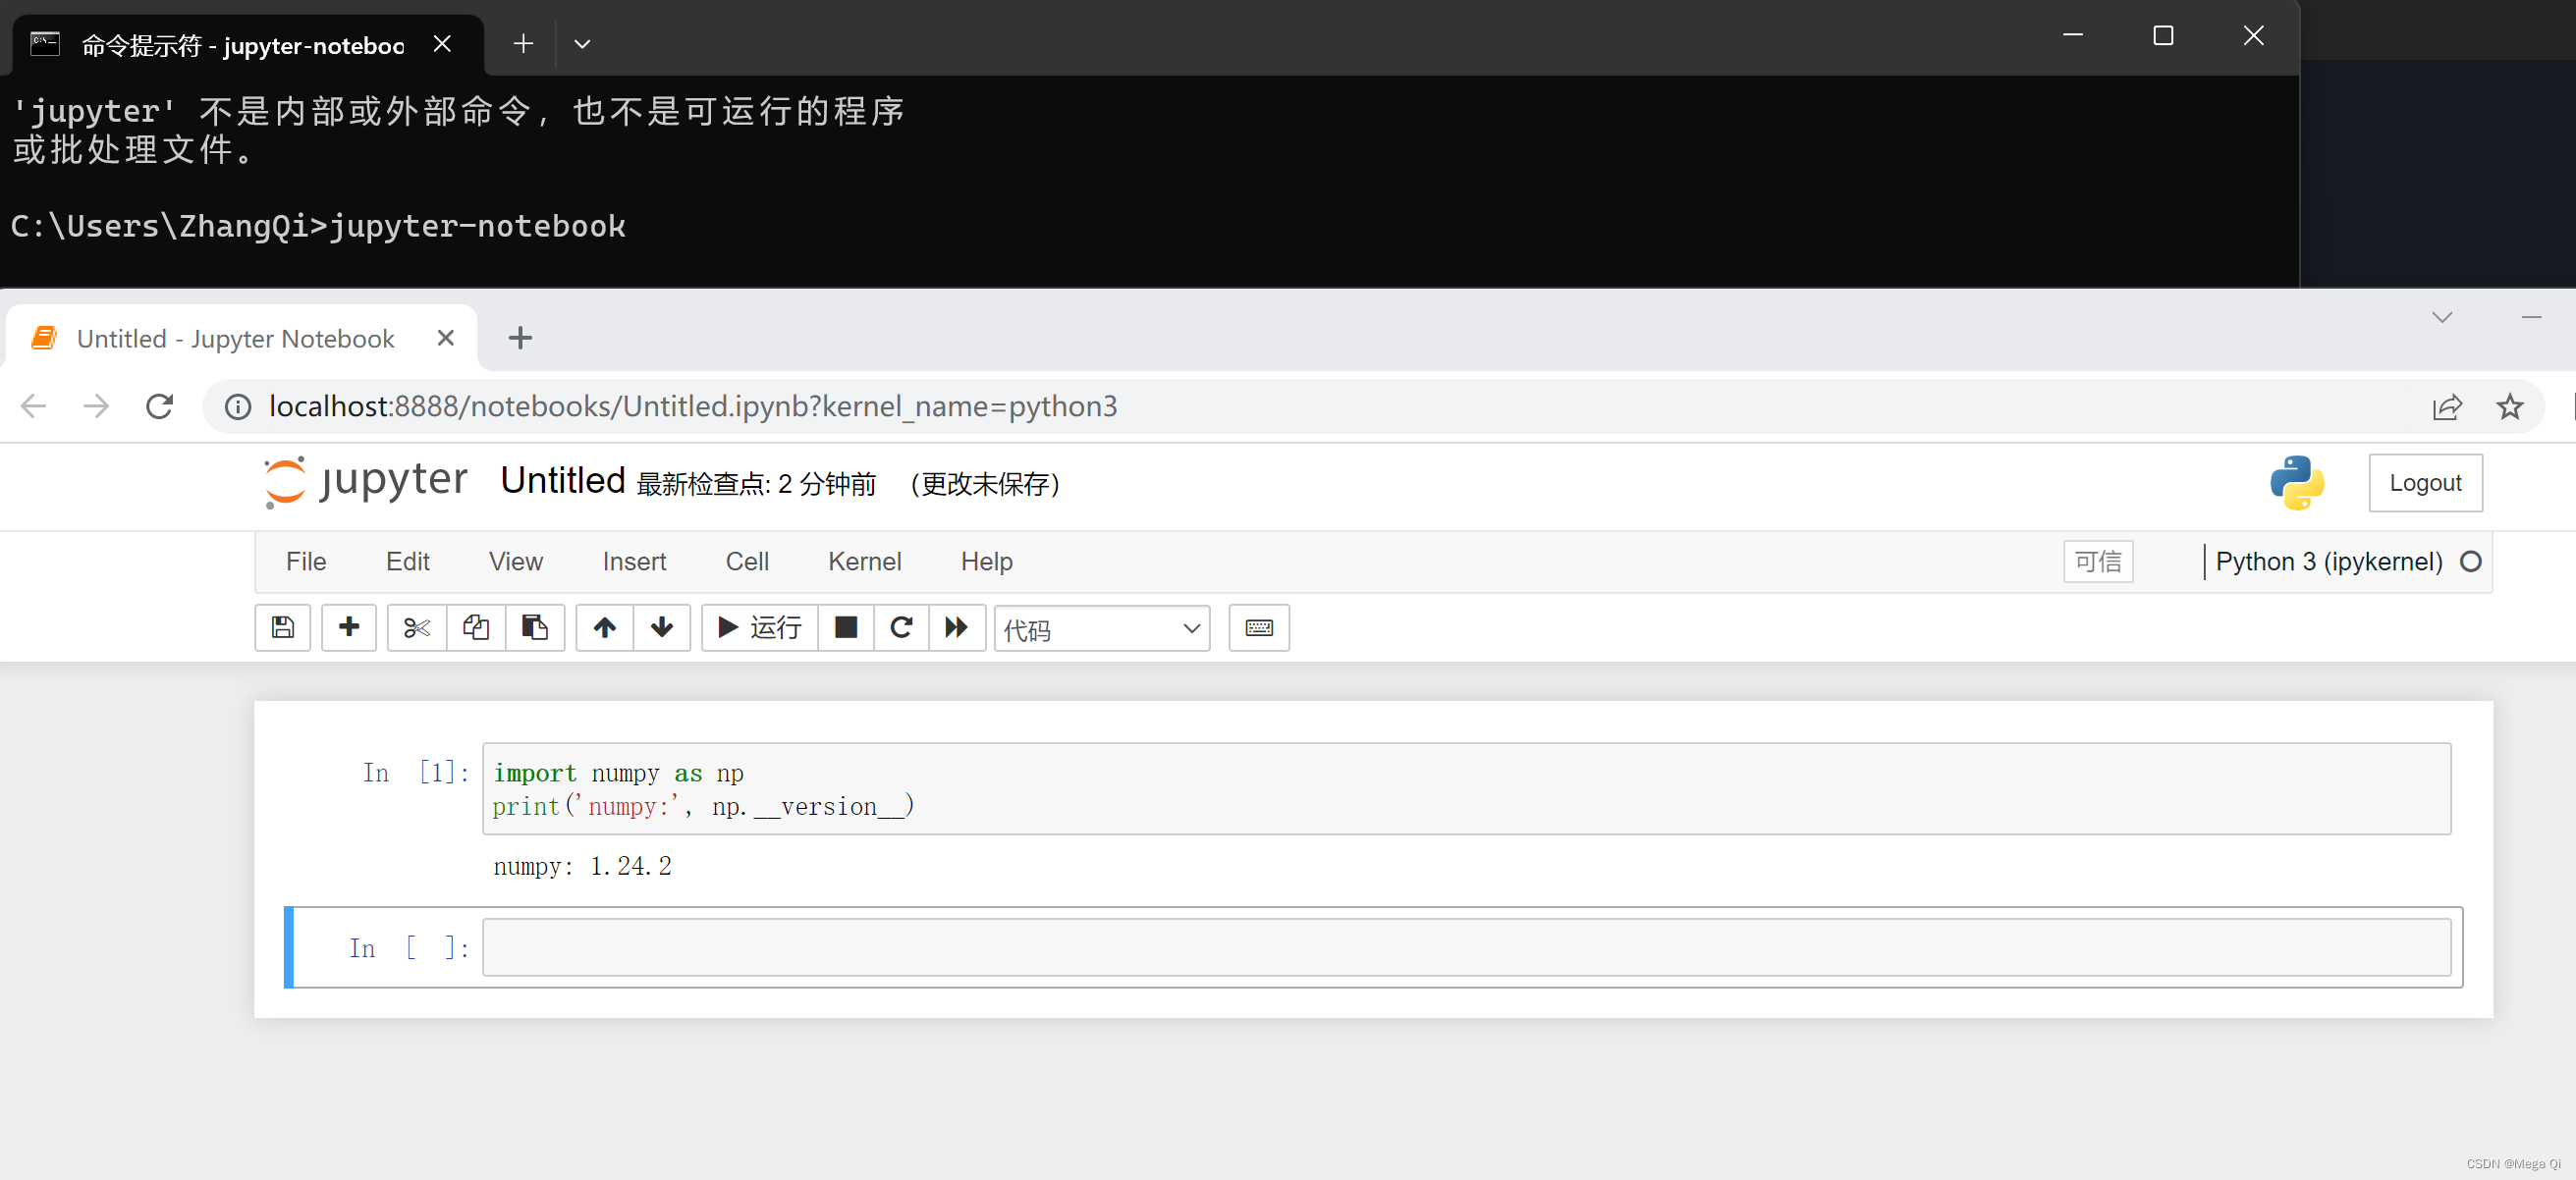2576x1180 pixels.
Task: Paste cells below icon in the toolbar
Action: (535, 627)
